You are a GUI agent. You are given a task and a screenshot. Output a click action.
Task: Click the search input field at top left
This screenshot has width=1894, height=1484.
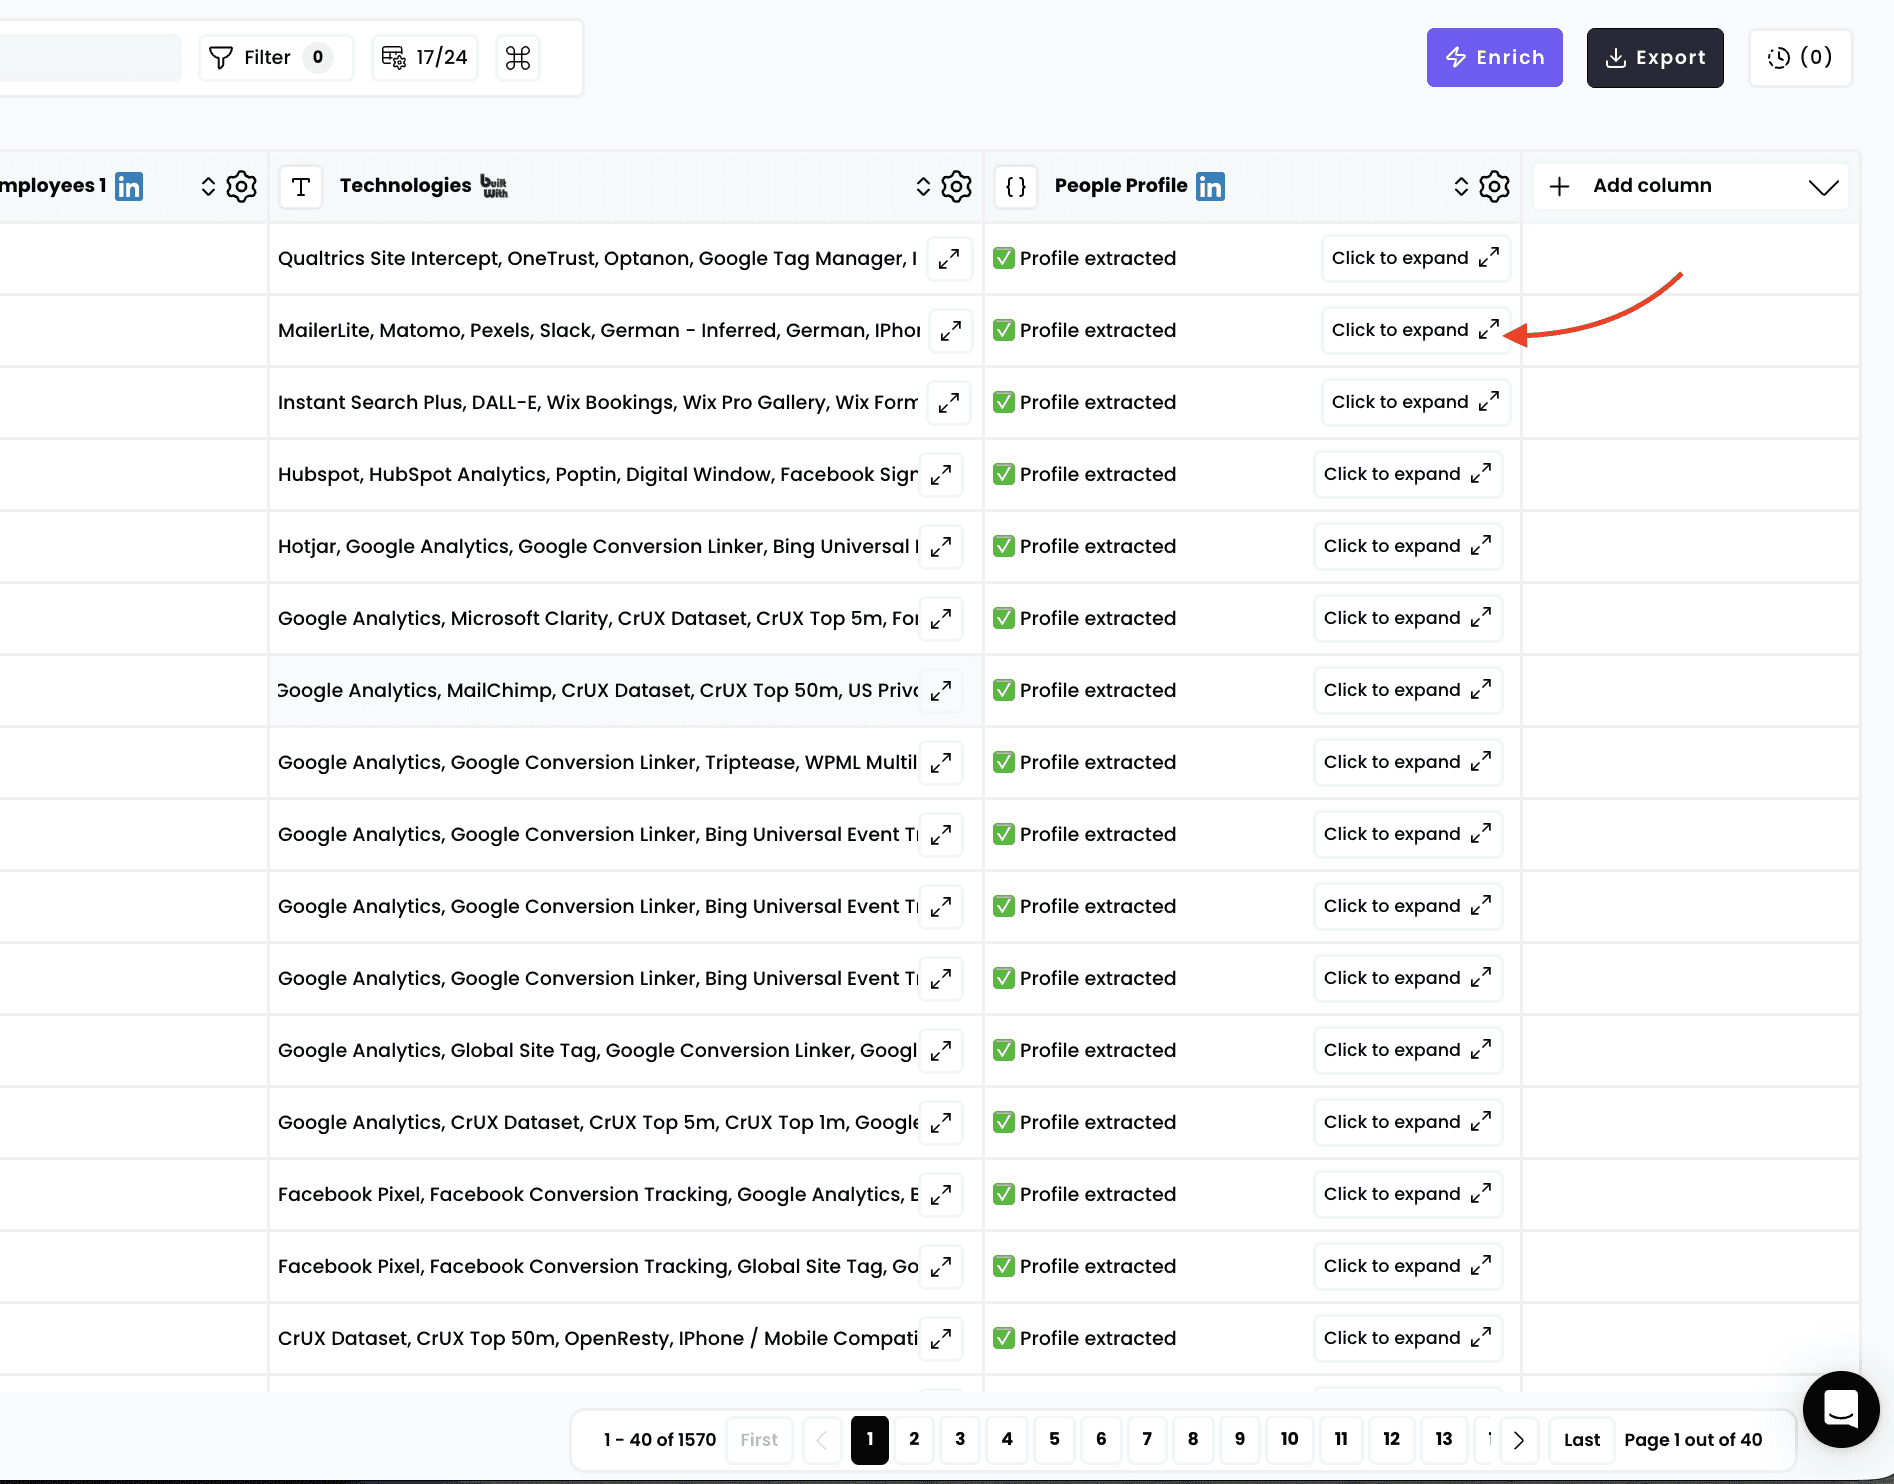click(90, 58)
